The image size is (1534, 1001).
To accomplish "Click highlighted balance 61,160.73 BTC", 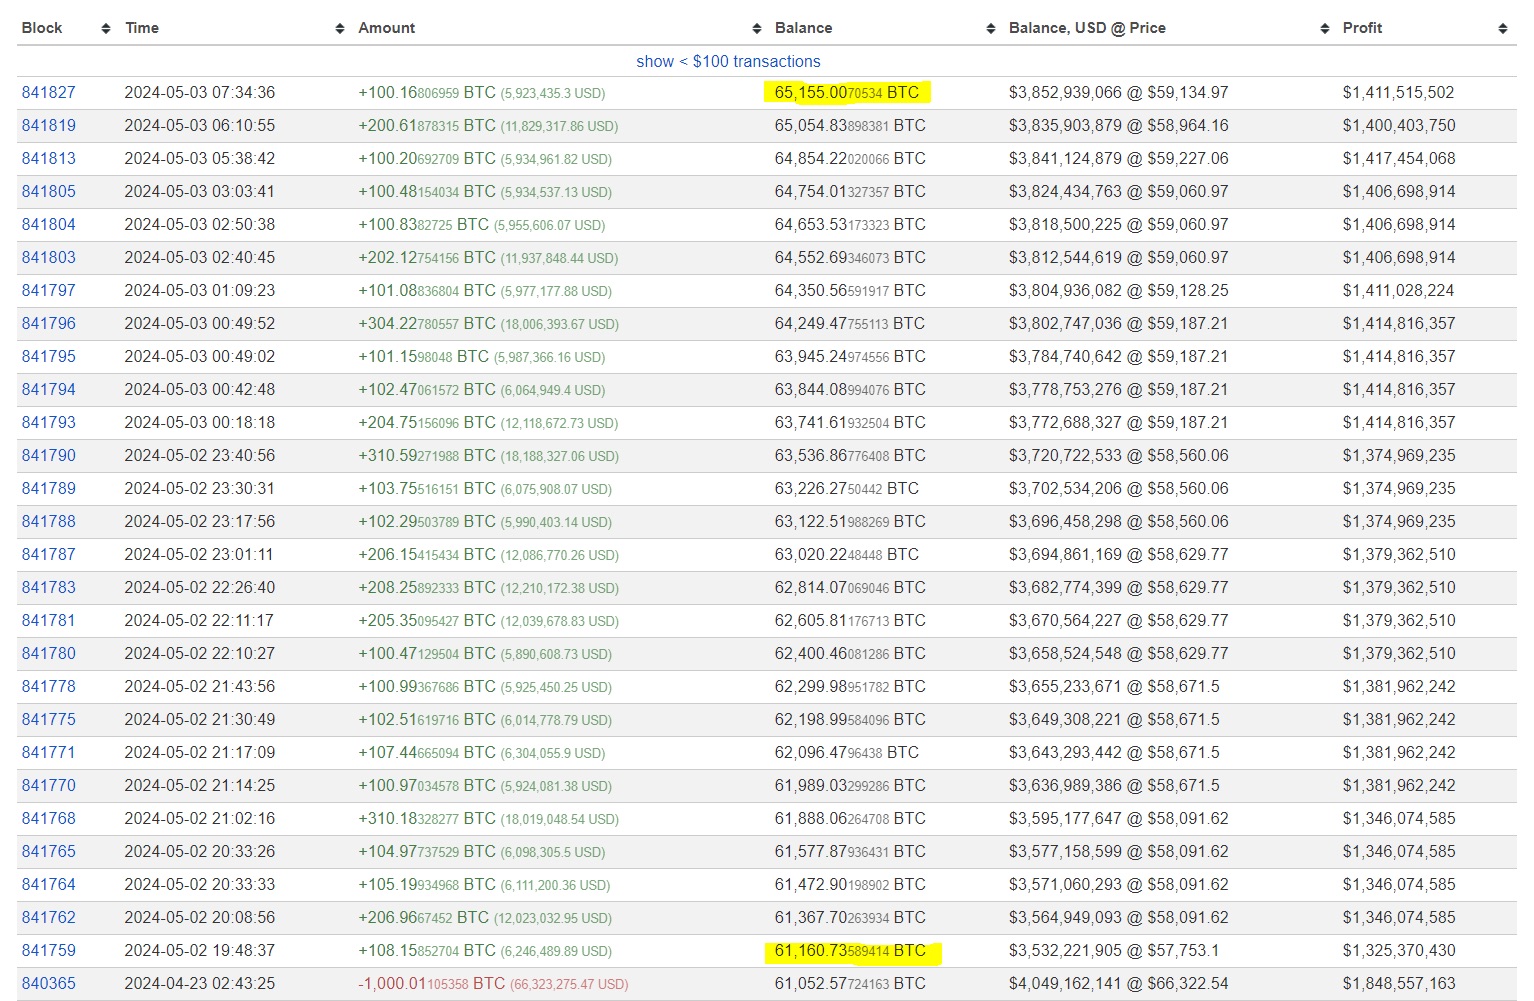I will [850, 950].
